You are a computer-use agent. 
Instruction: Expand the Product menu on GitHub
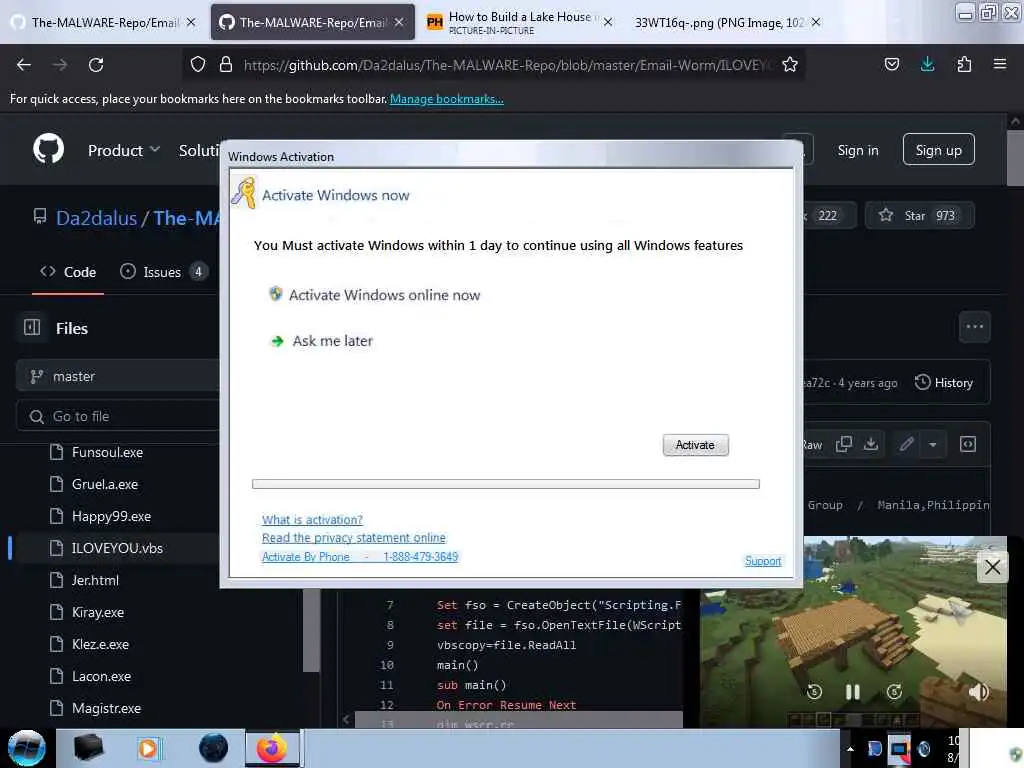(x=124, y=150)
